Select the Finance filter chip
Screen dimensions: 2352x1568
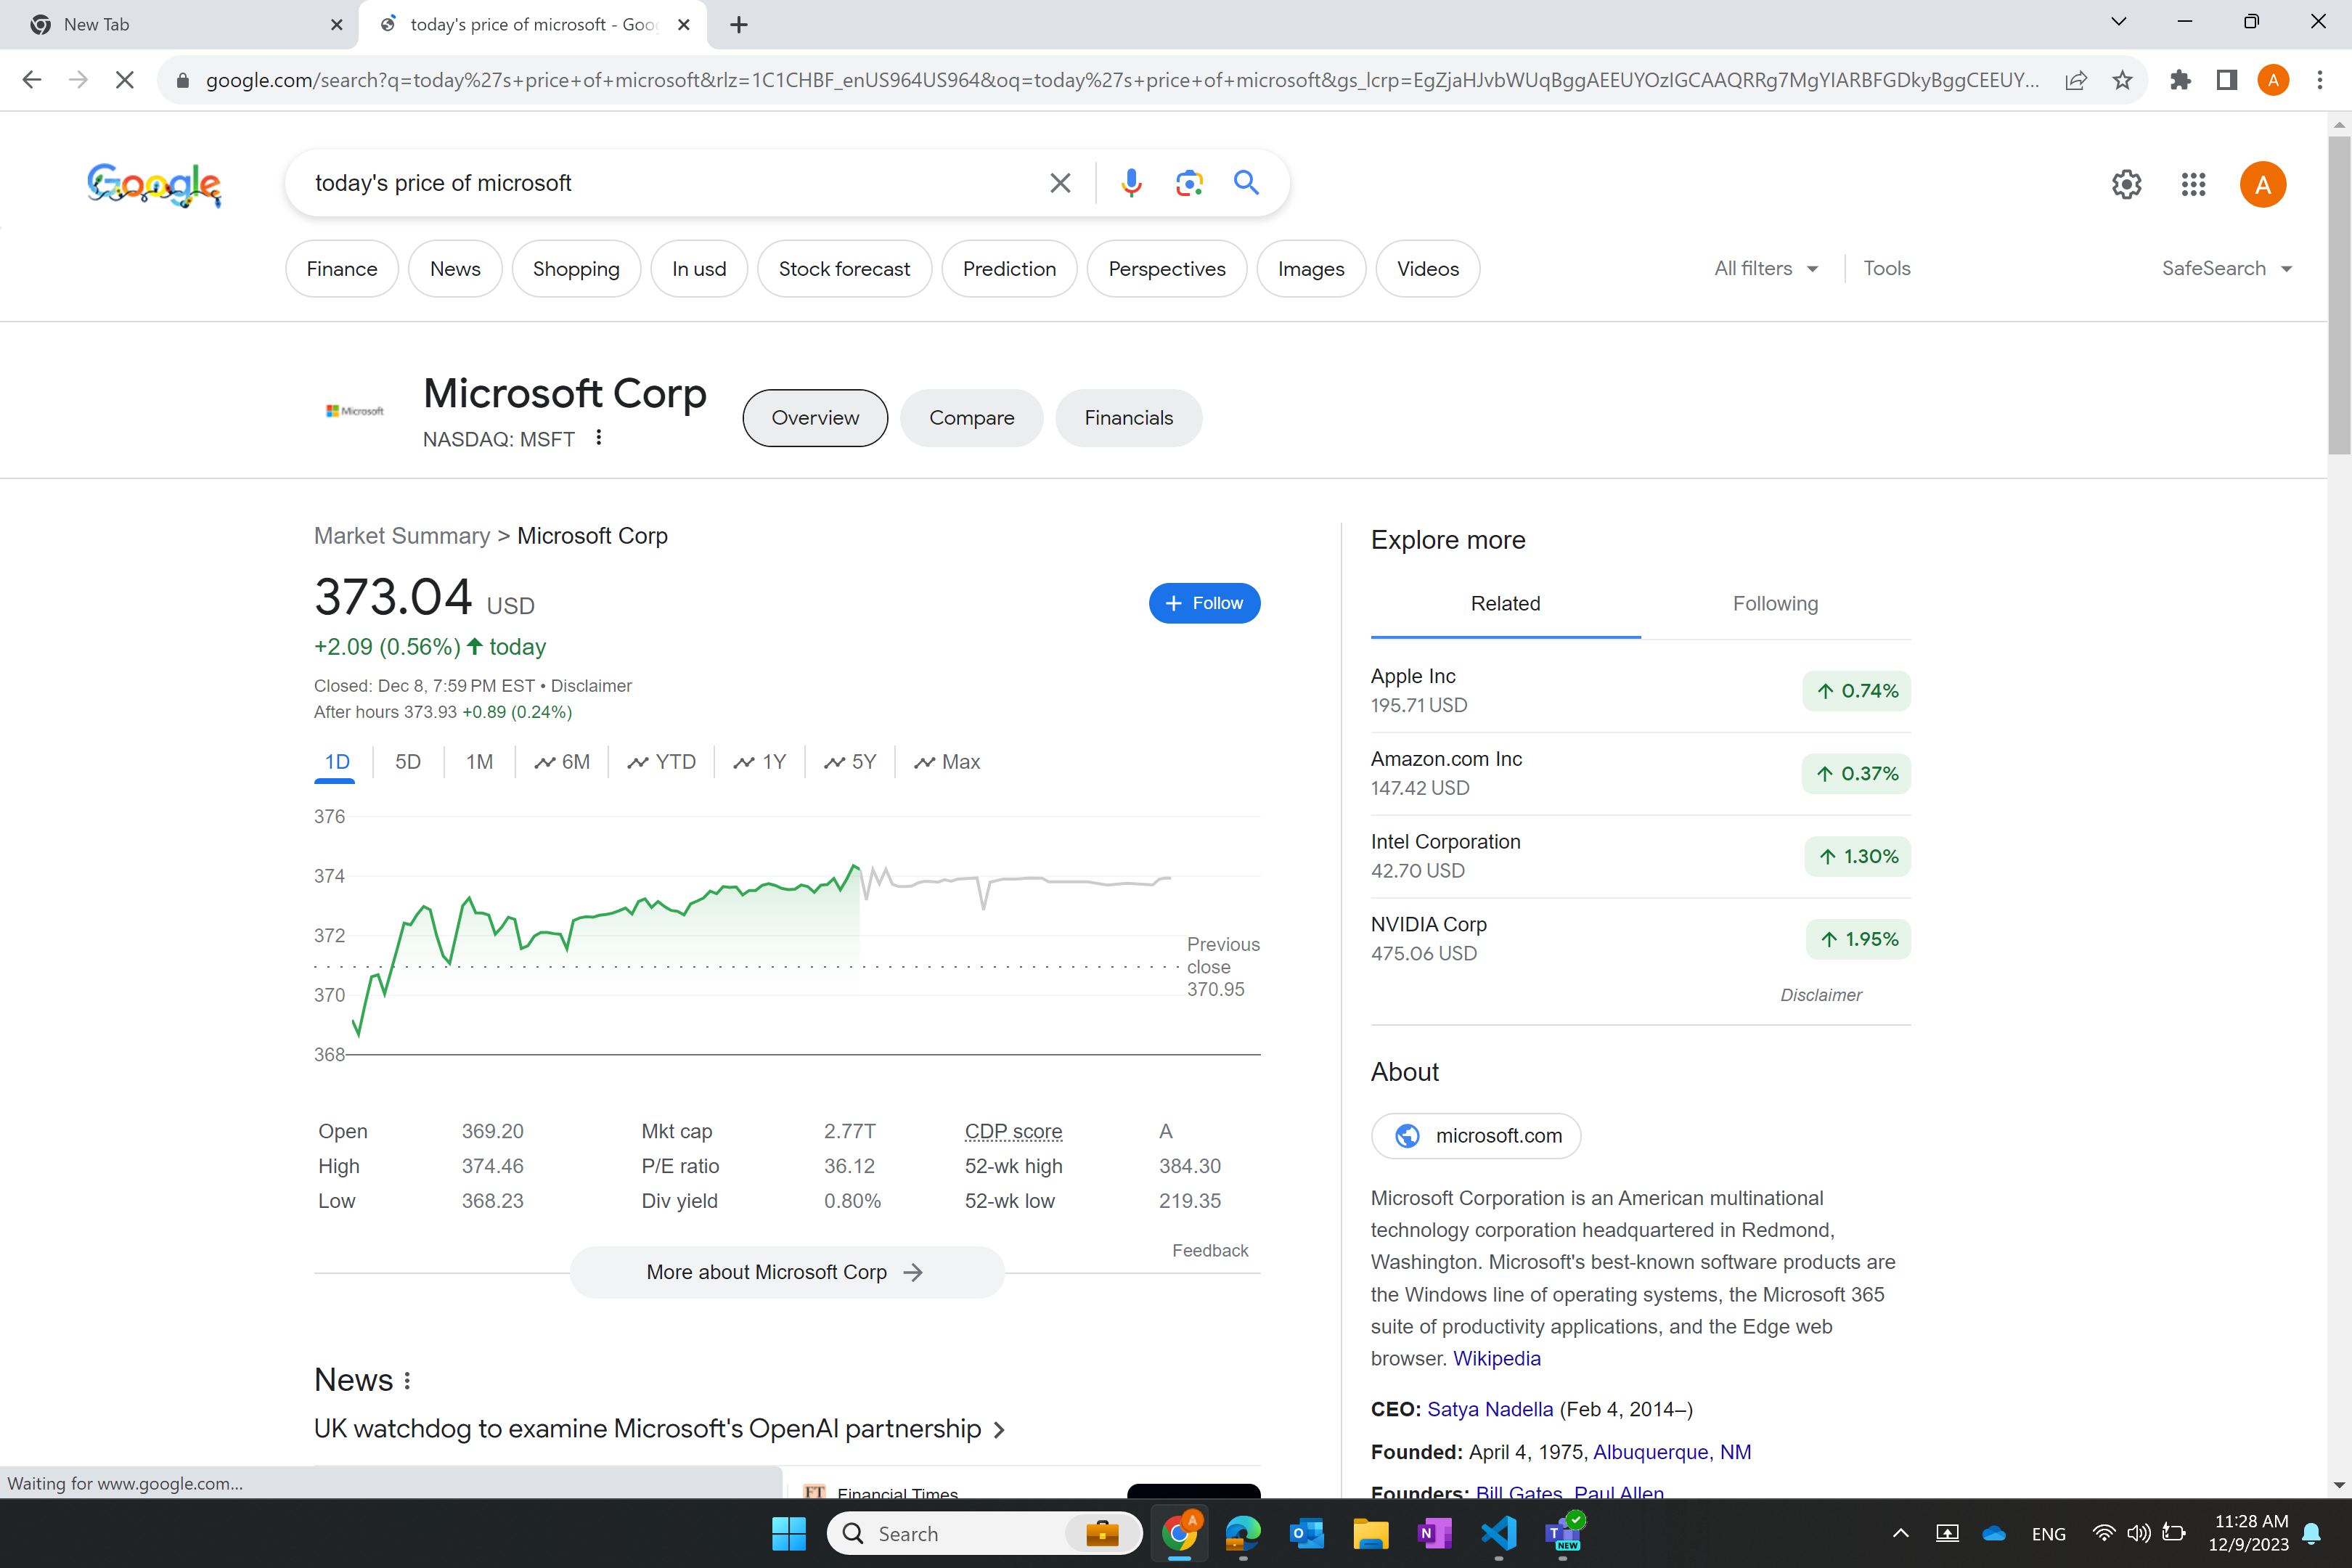[341, 269]
